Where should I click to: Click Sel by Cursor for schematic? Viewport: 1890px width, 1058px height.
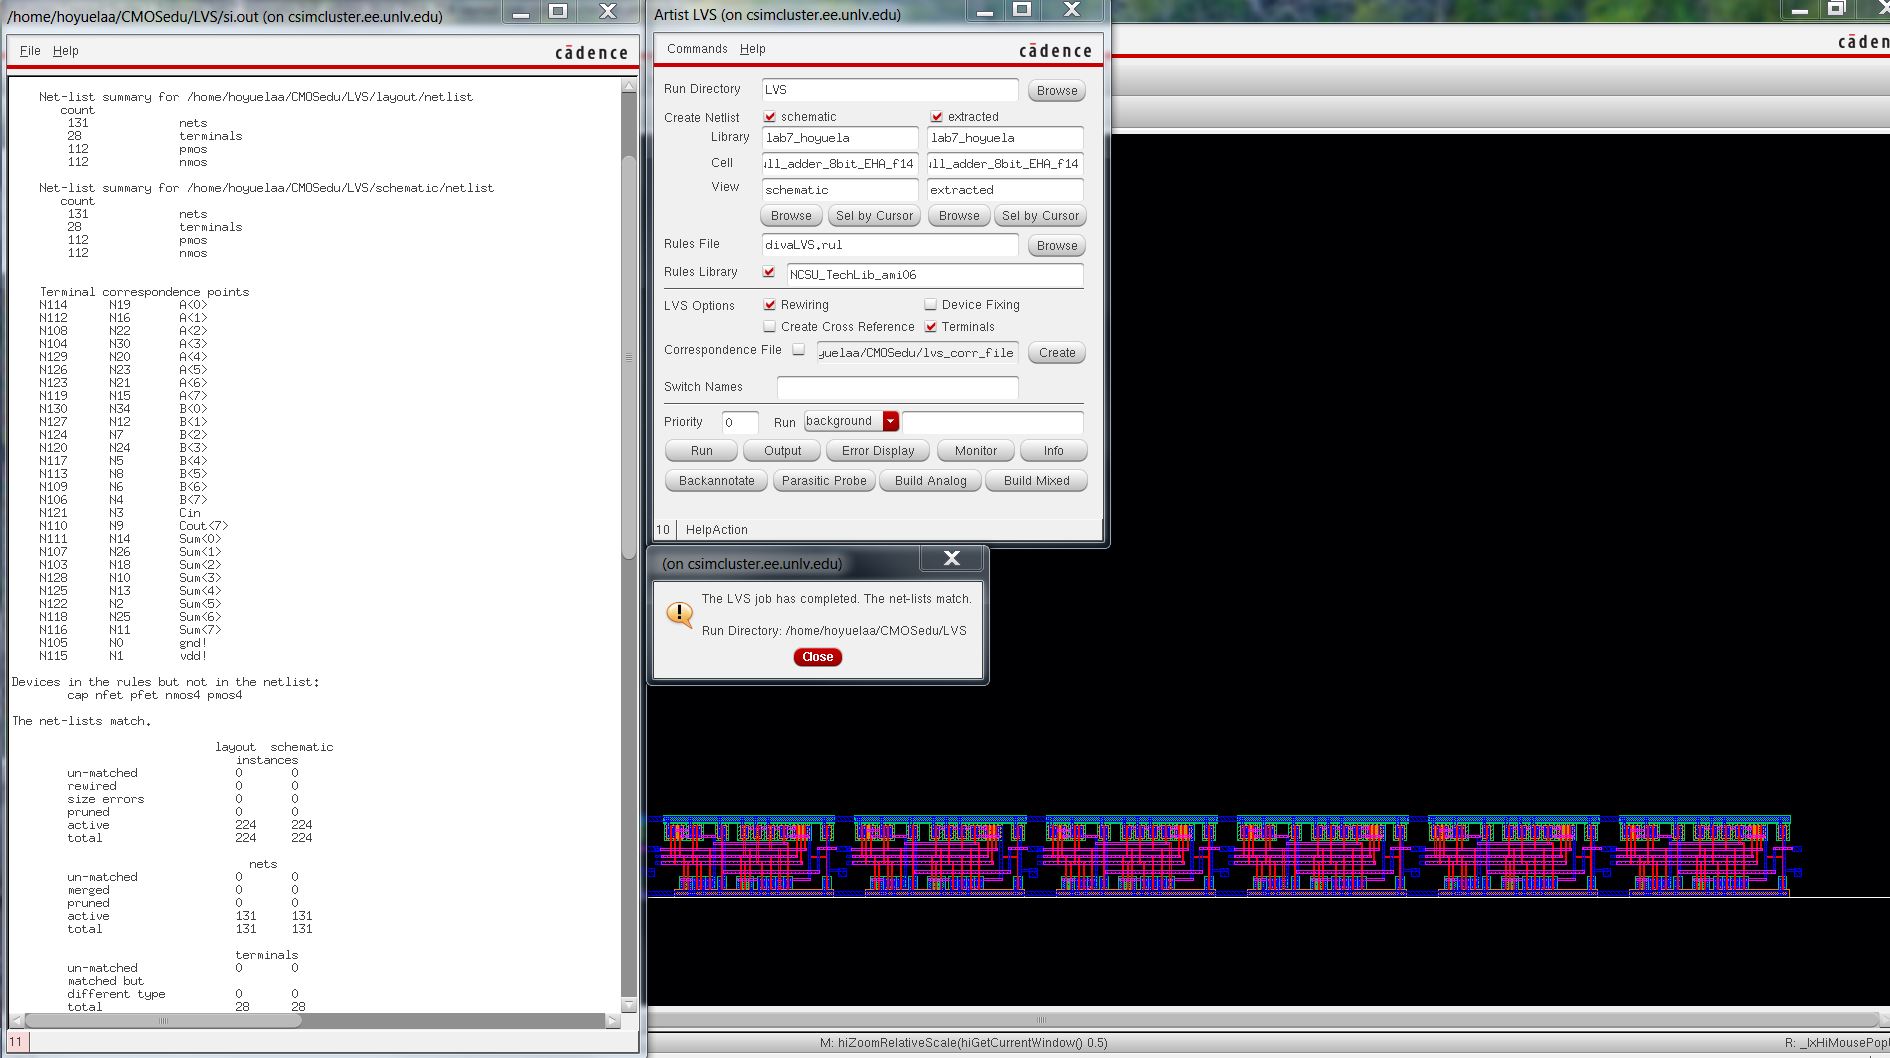point(874,216)
